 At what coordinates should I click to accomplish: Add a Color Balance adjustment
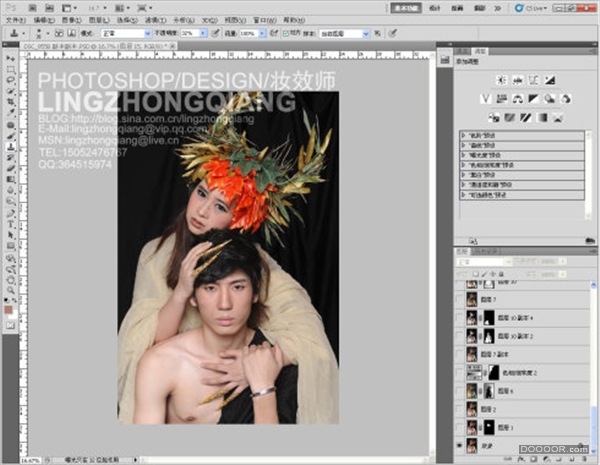point(517,99)
